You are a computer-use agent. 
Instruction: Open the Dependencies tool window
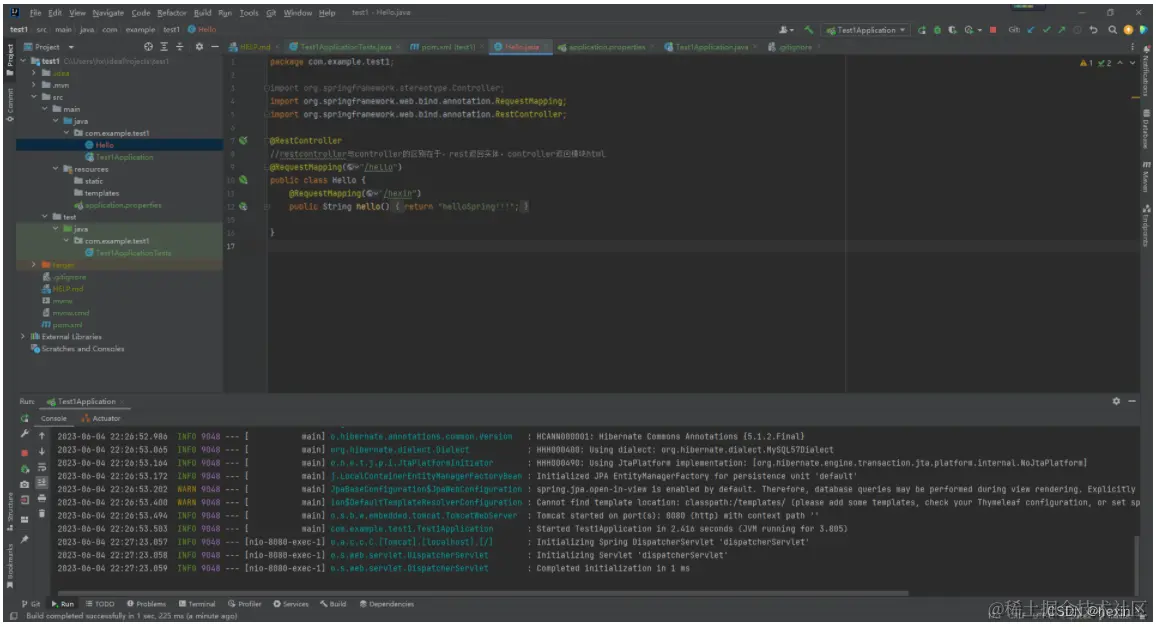click(386, 603)
